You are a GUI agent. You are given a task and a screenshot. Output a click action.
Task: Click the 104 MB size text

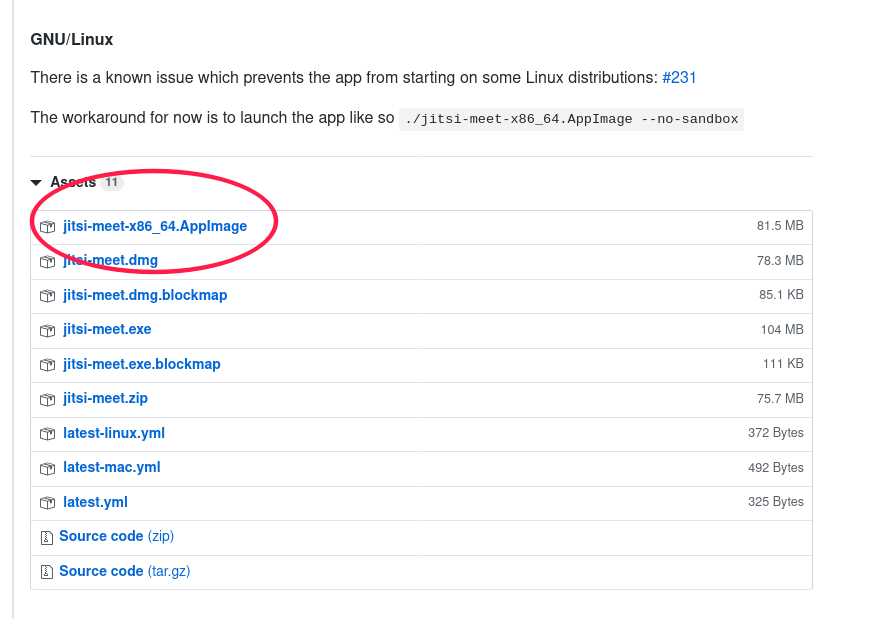[x=782, y=330]
